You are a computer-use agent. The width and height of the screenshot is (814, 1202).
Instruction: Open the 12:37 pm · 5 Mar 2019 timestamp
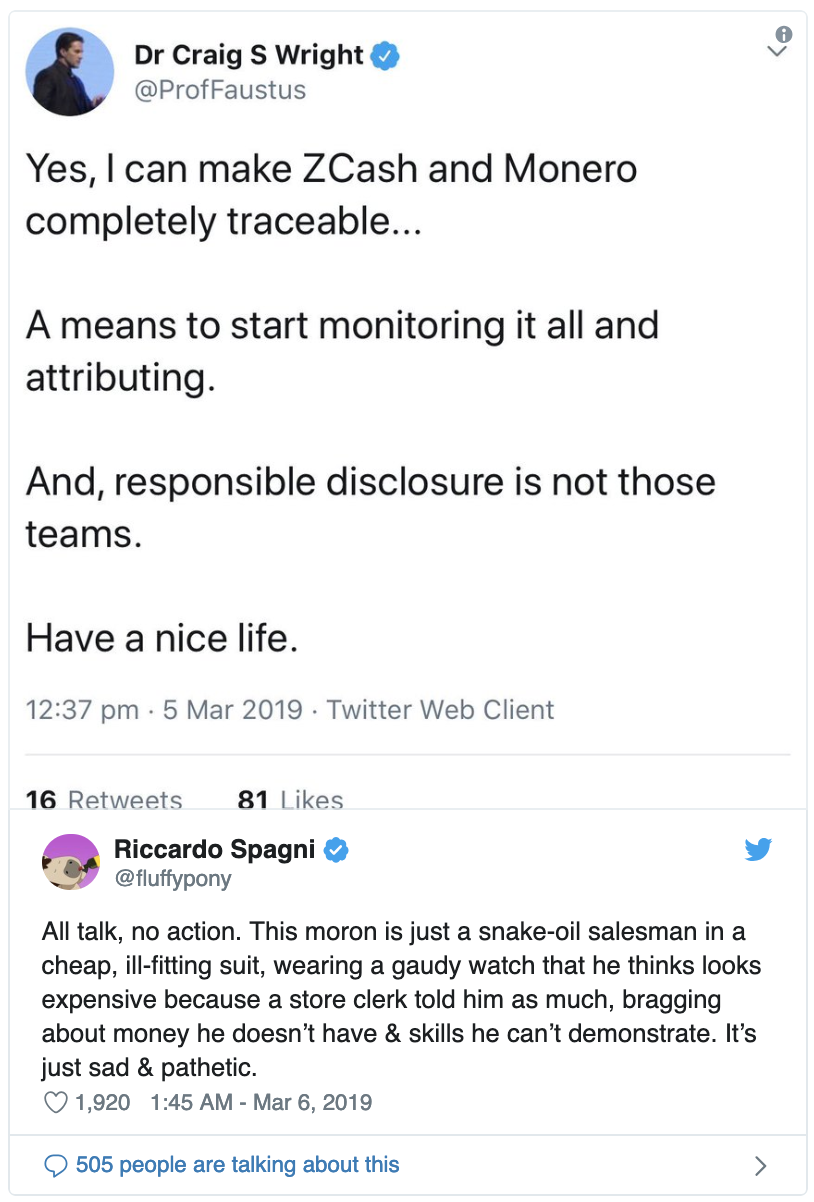(x=163, y=710)
